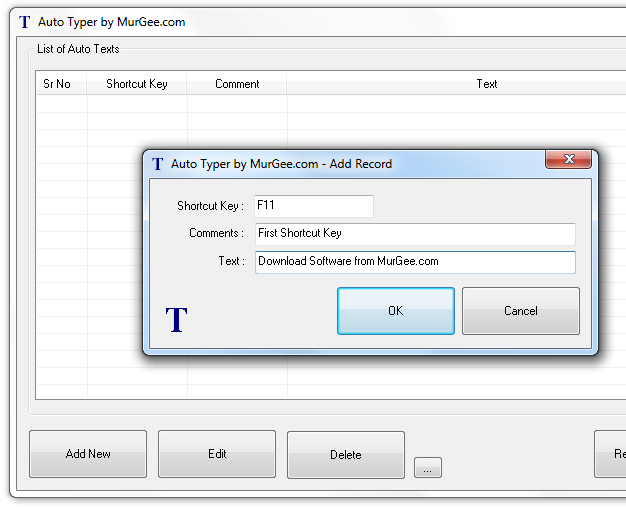
Task: Click the Comment column header
Action: tap(237, 84)
